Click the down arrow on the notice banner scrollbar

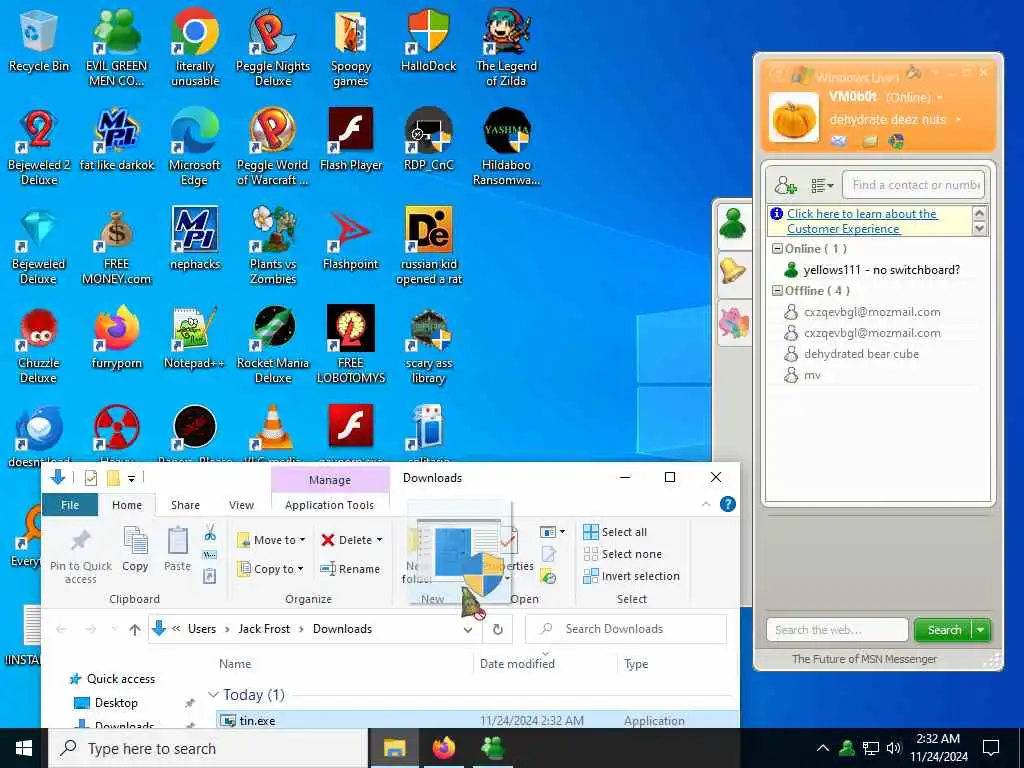tap(979, 229)
